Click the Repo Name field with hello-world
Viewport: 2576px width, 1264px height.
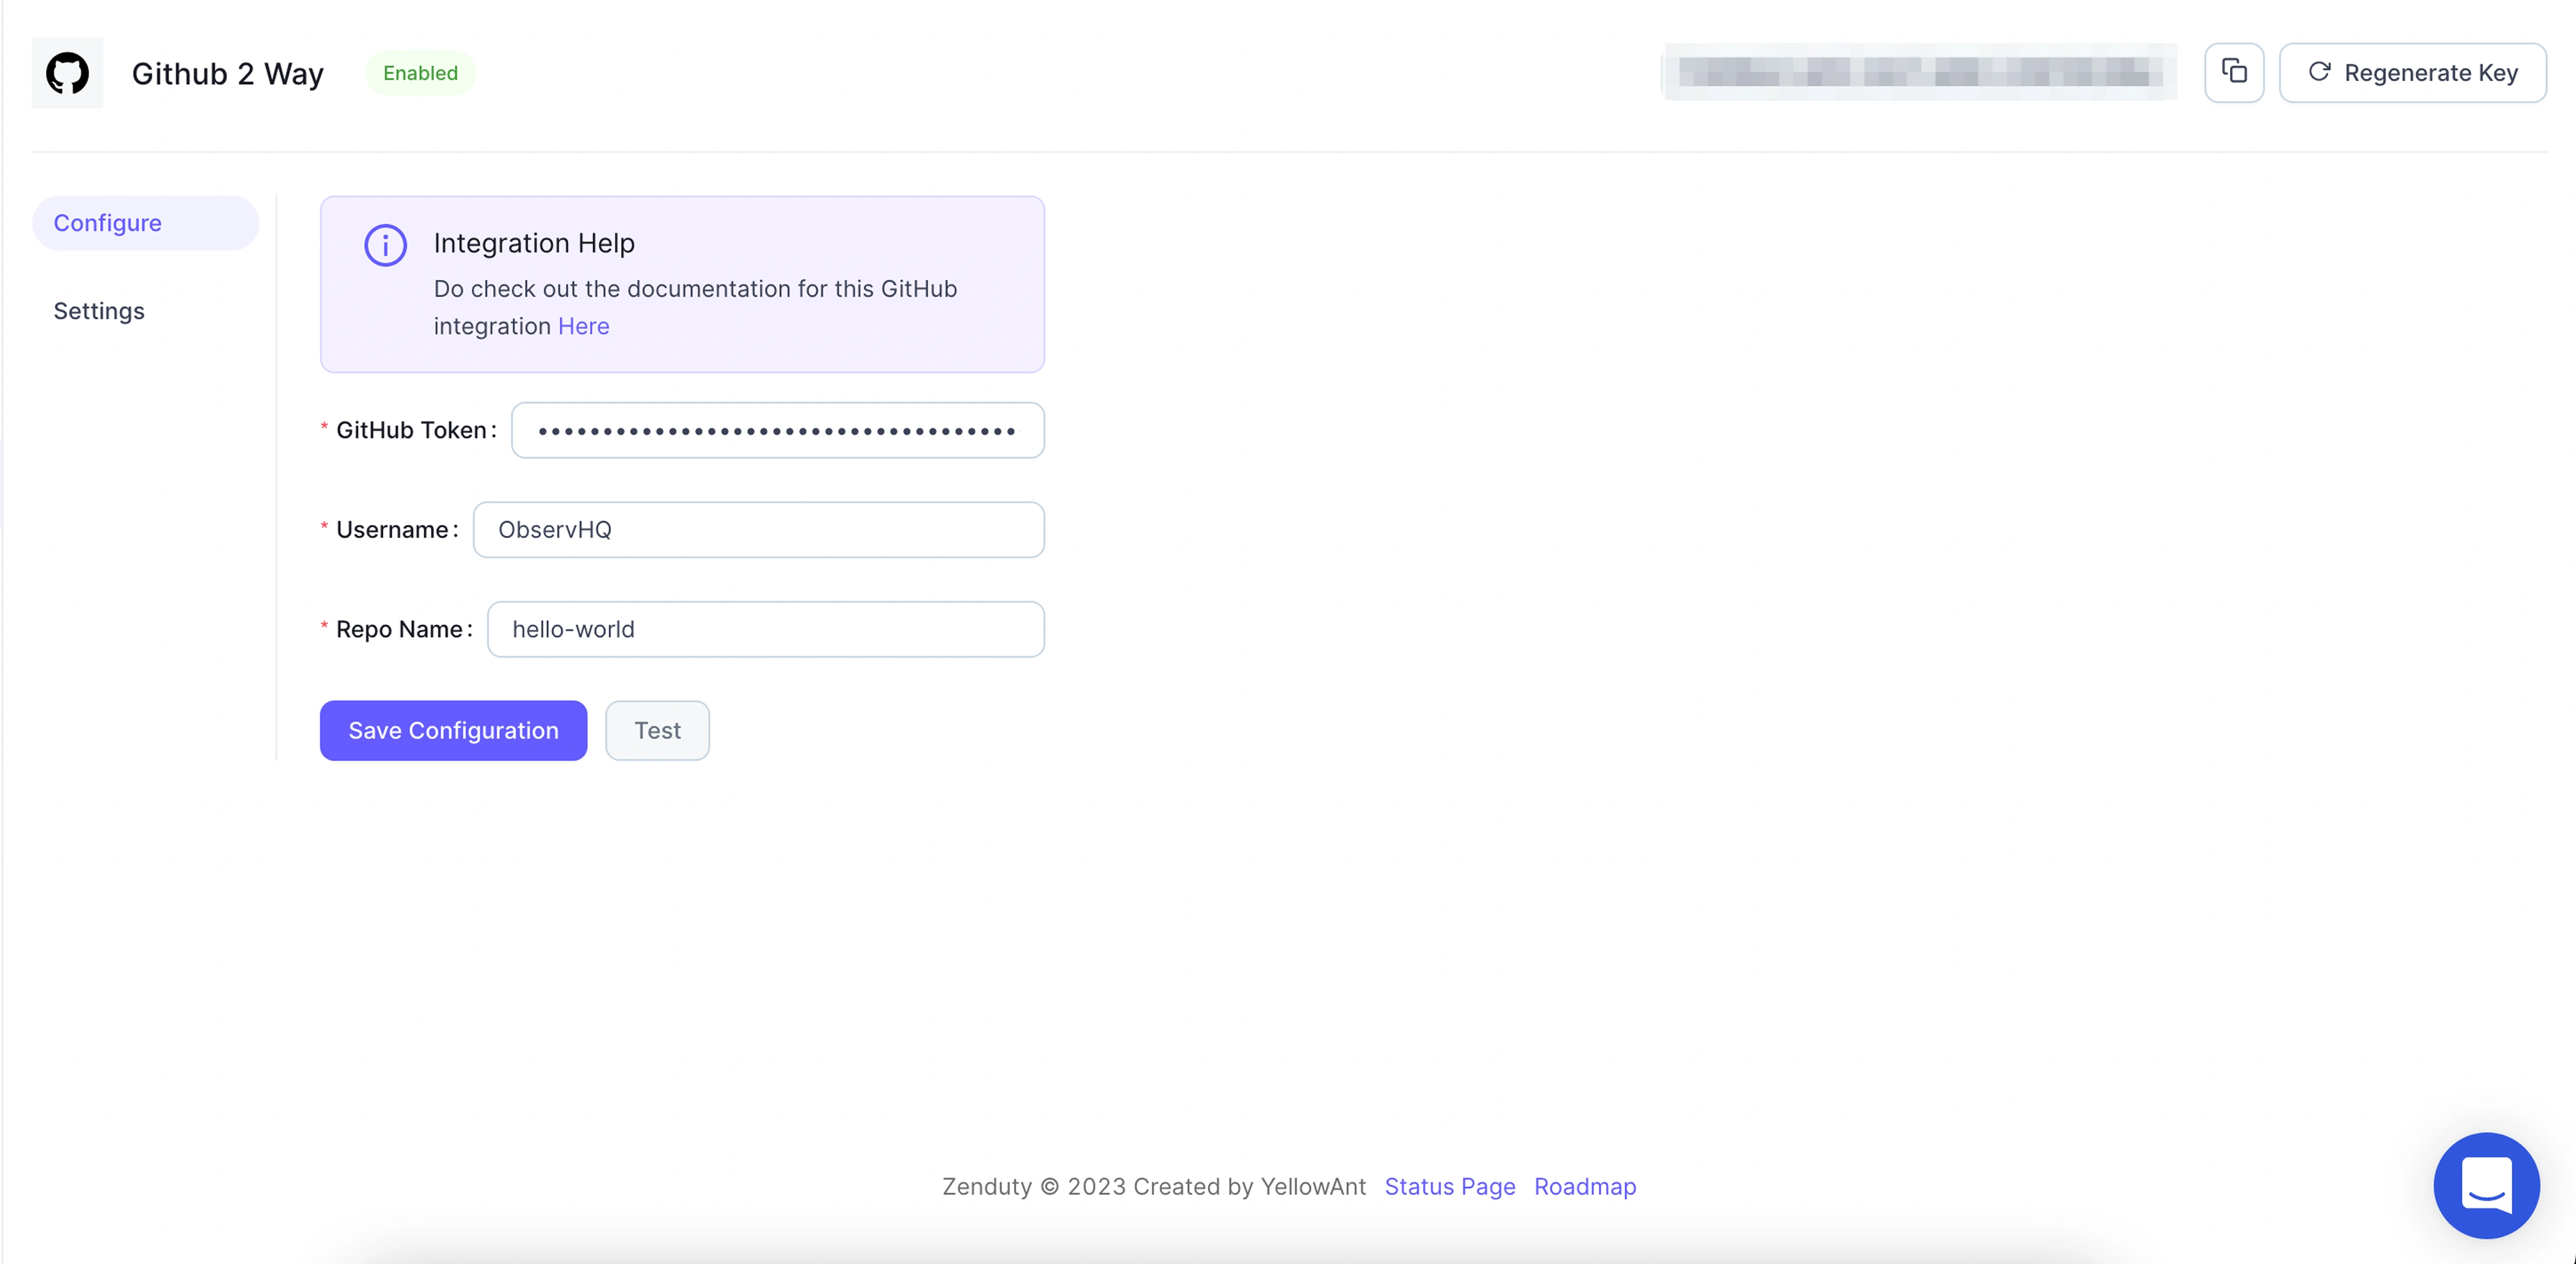pyautogui.click(x=765, y=630)
